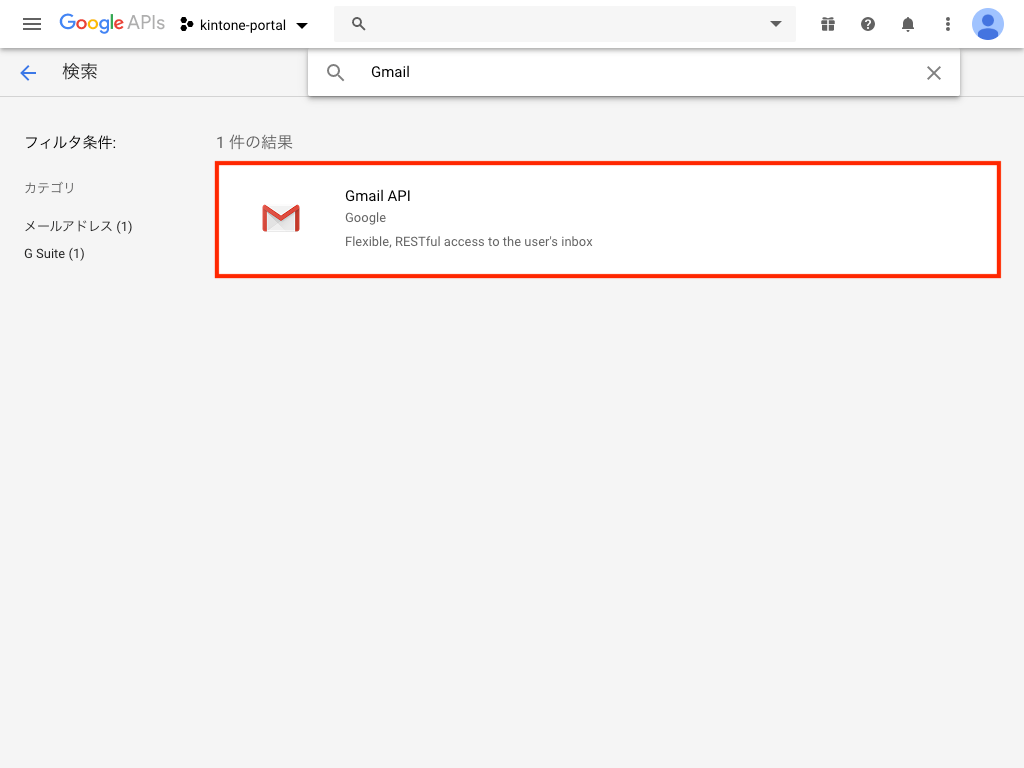Click into the Gmail search input field
Viewport: 1024px width, 768px height.
pos(630,73)
